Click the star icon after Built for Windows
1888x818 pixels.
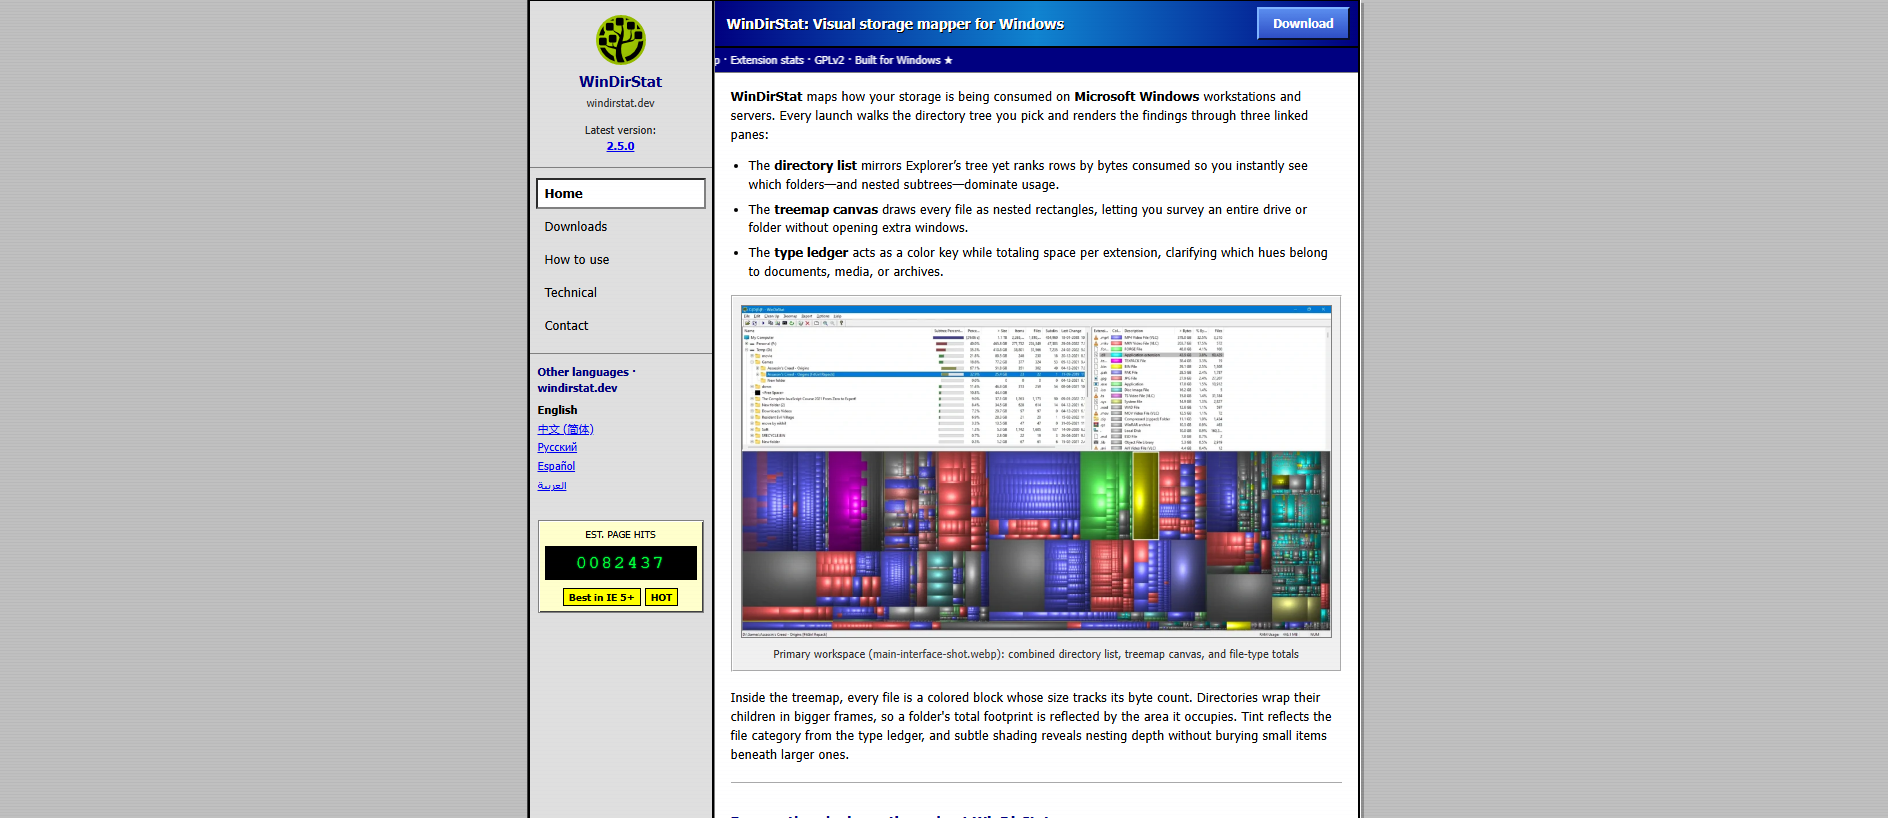pos(948,60)
